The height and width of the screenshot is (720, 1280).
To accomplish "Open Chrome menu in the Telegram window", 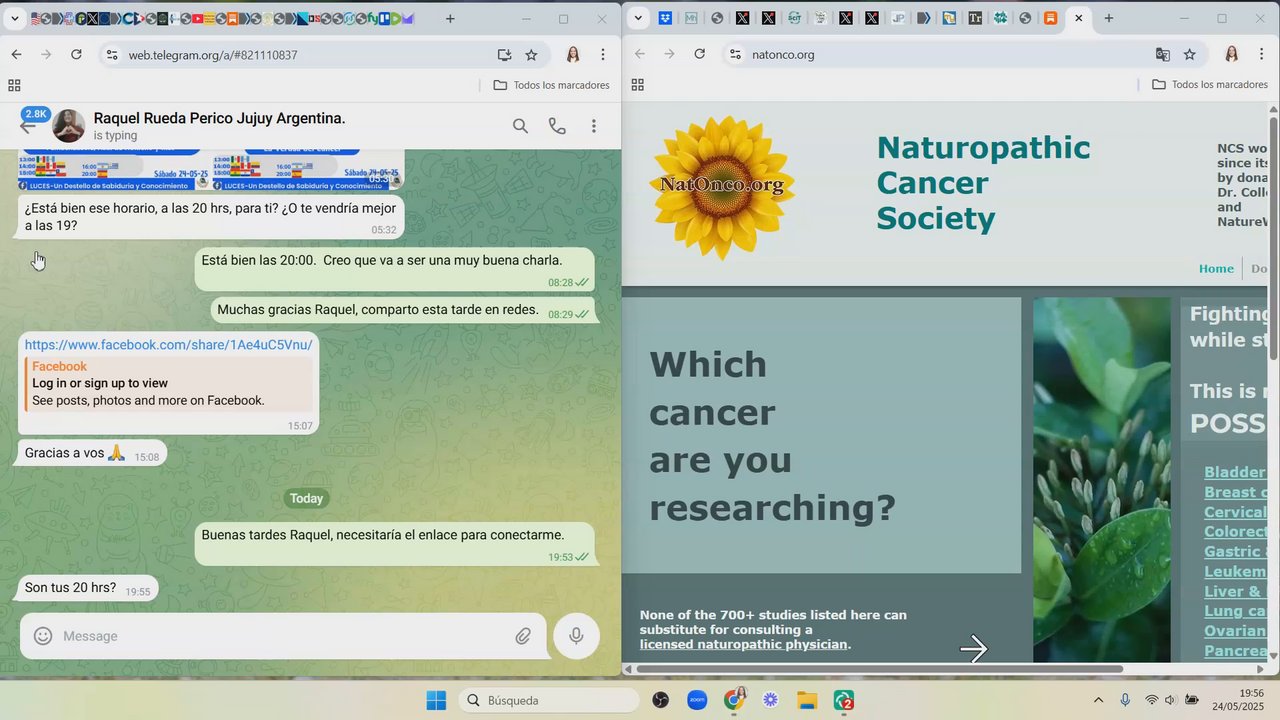I will (603, 55).
